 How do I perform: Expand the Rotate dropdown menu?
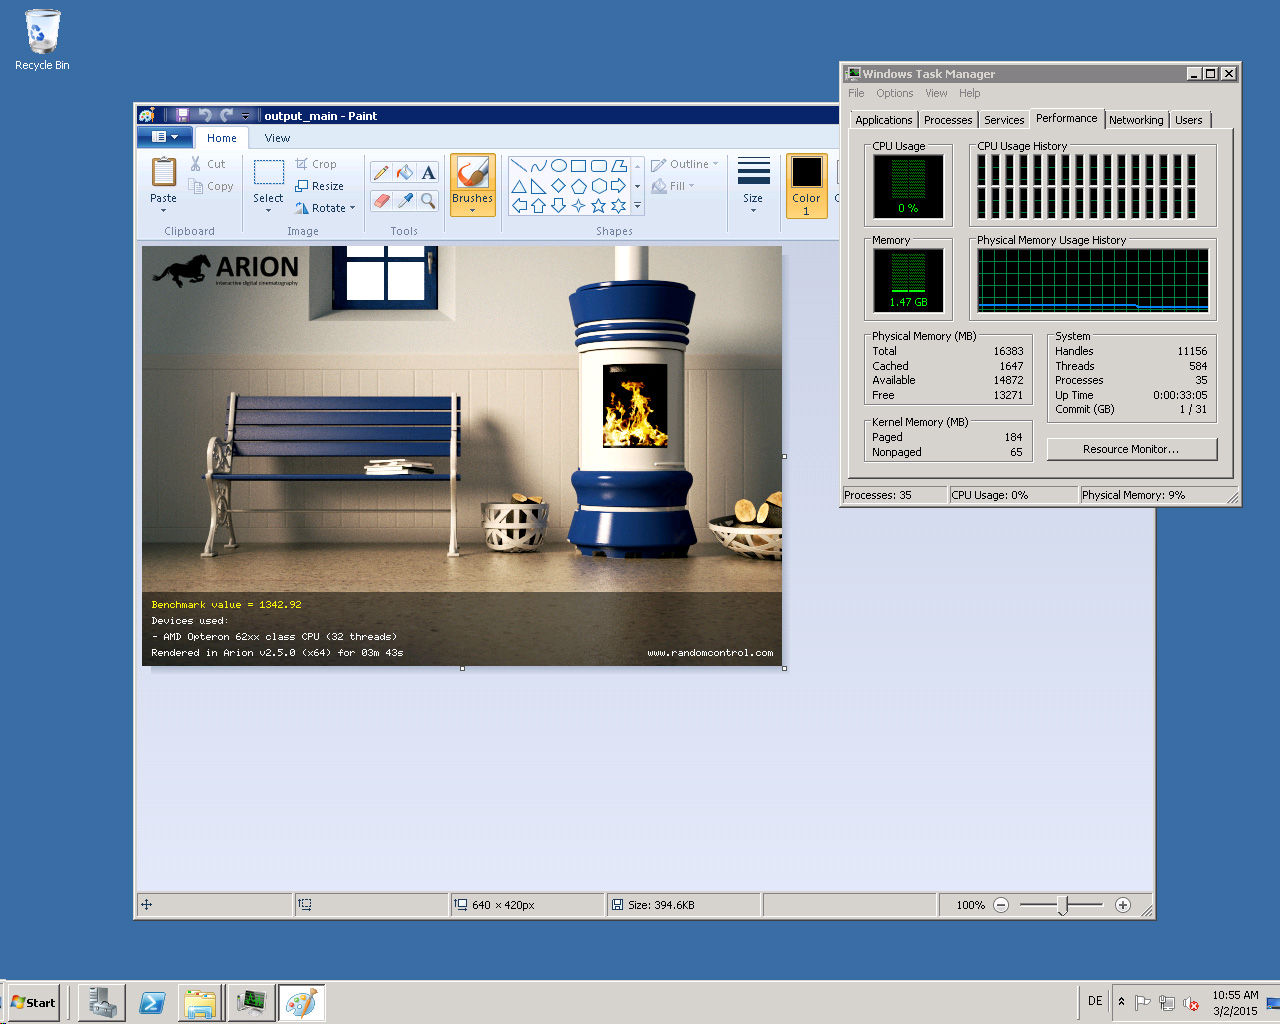click(x=326, y=208)
